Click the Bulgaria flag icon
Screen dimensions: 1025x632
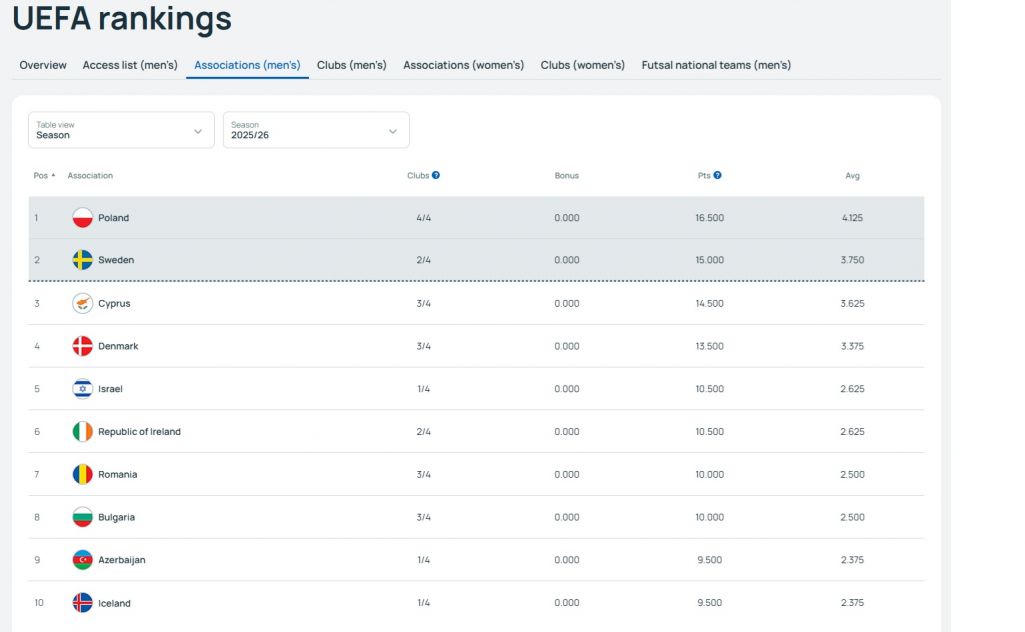(82, 517)
